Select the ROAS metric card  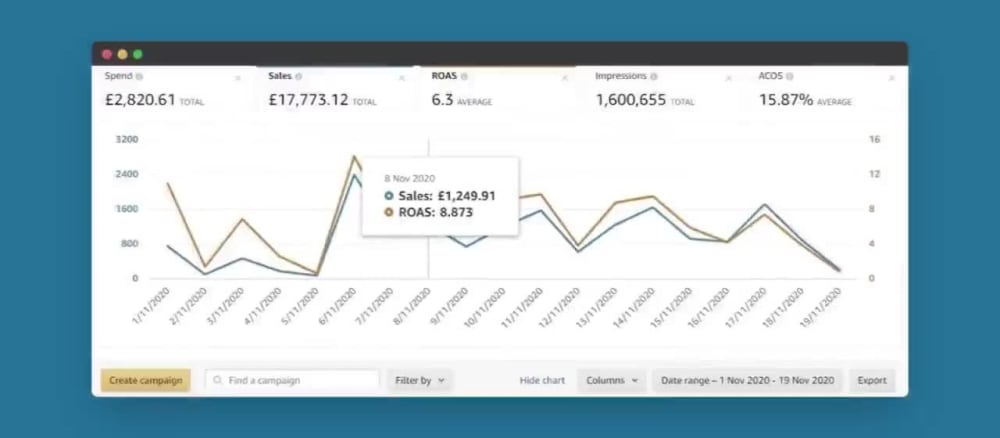click(x=500, y=90)
